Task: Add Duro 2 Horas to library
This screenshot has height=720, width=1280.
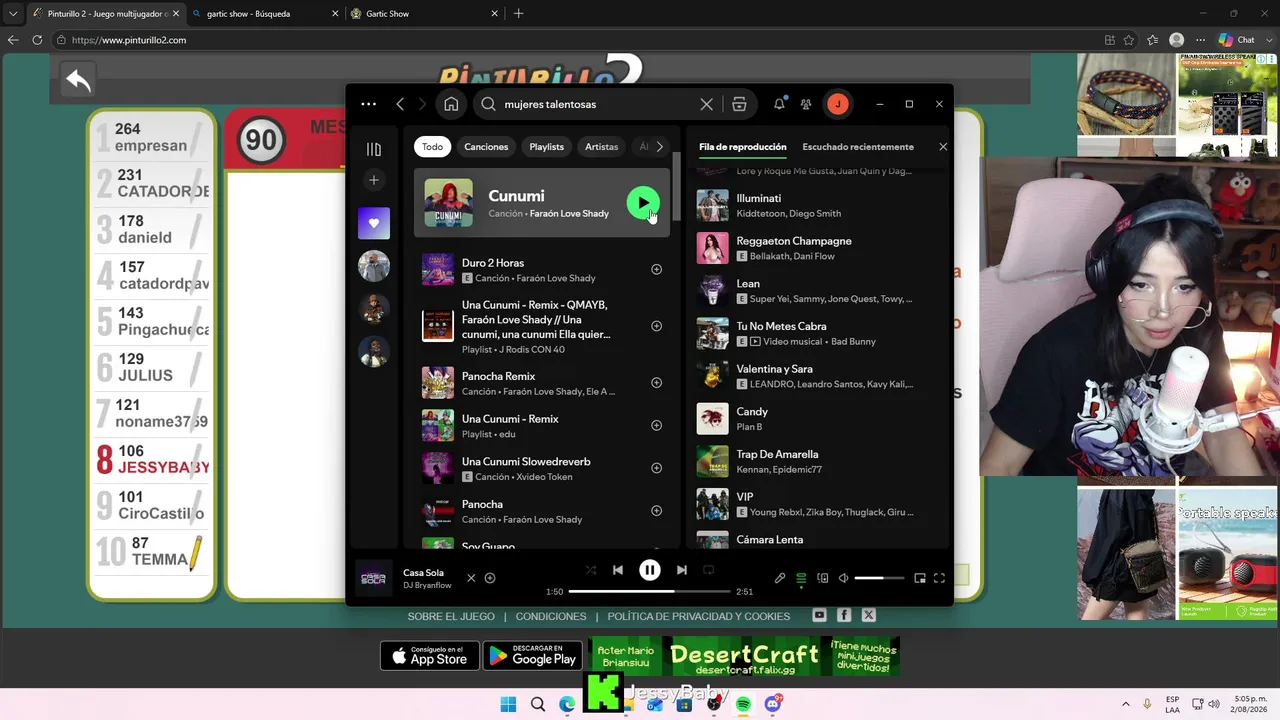Action: 656,269
